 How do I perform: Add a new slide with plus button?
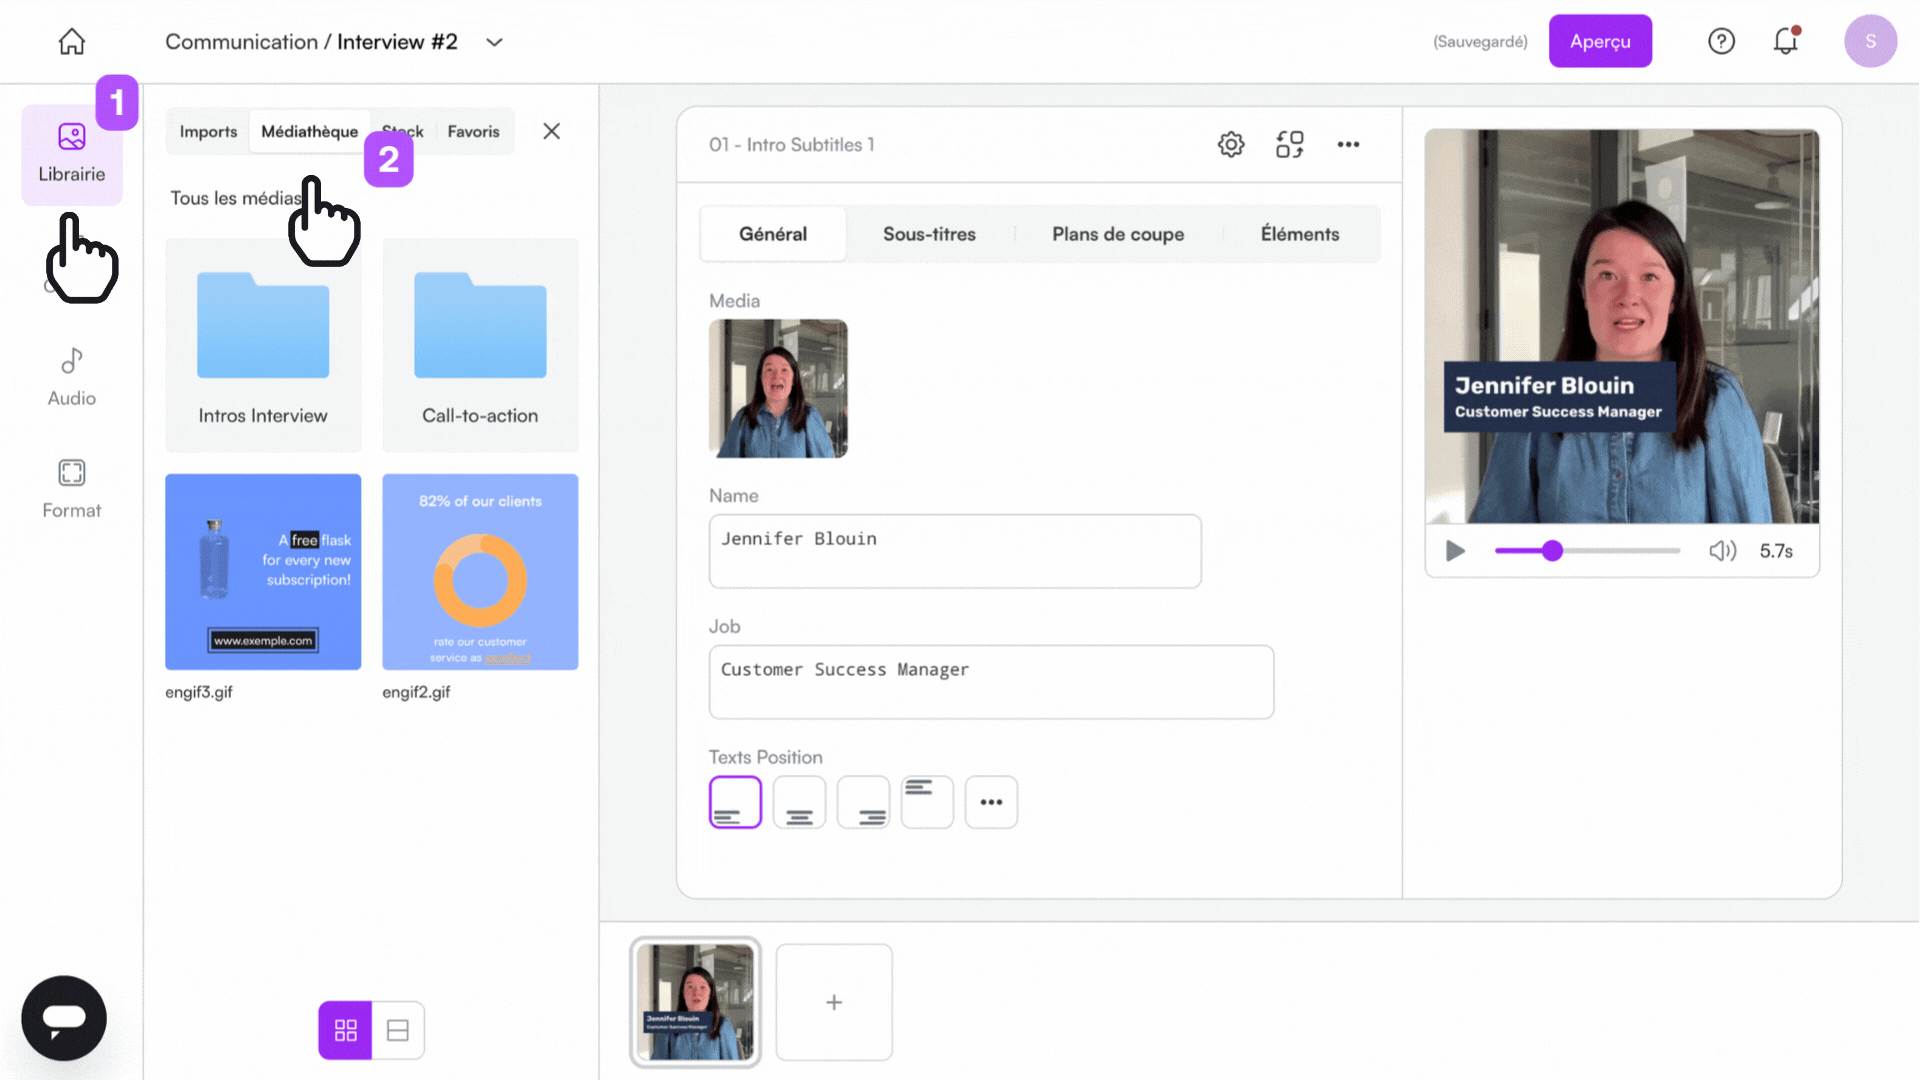point(834,1002)
